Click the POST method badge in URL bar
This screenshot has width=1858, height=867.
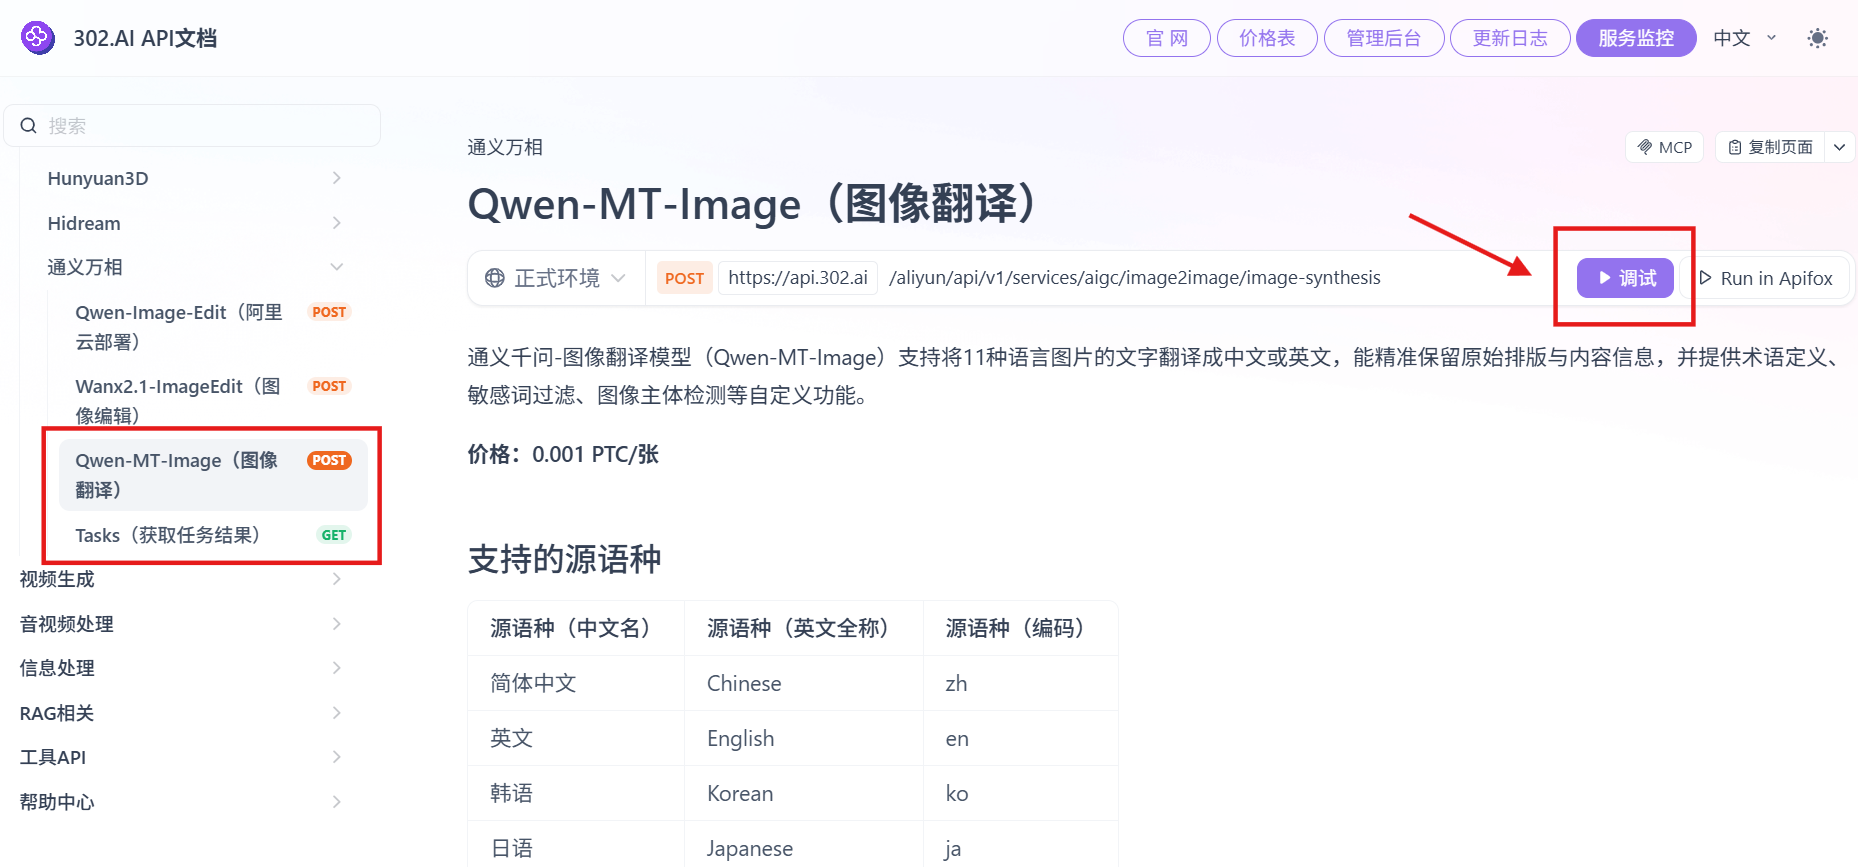click(684, 278)
